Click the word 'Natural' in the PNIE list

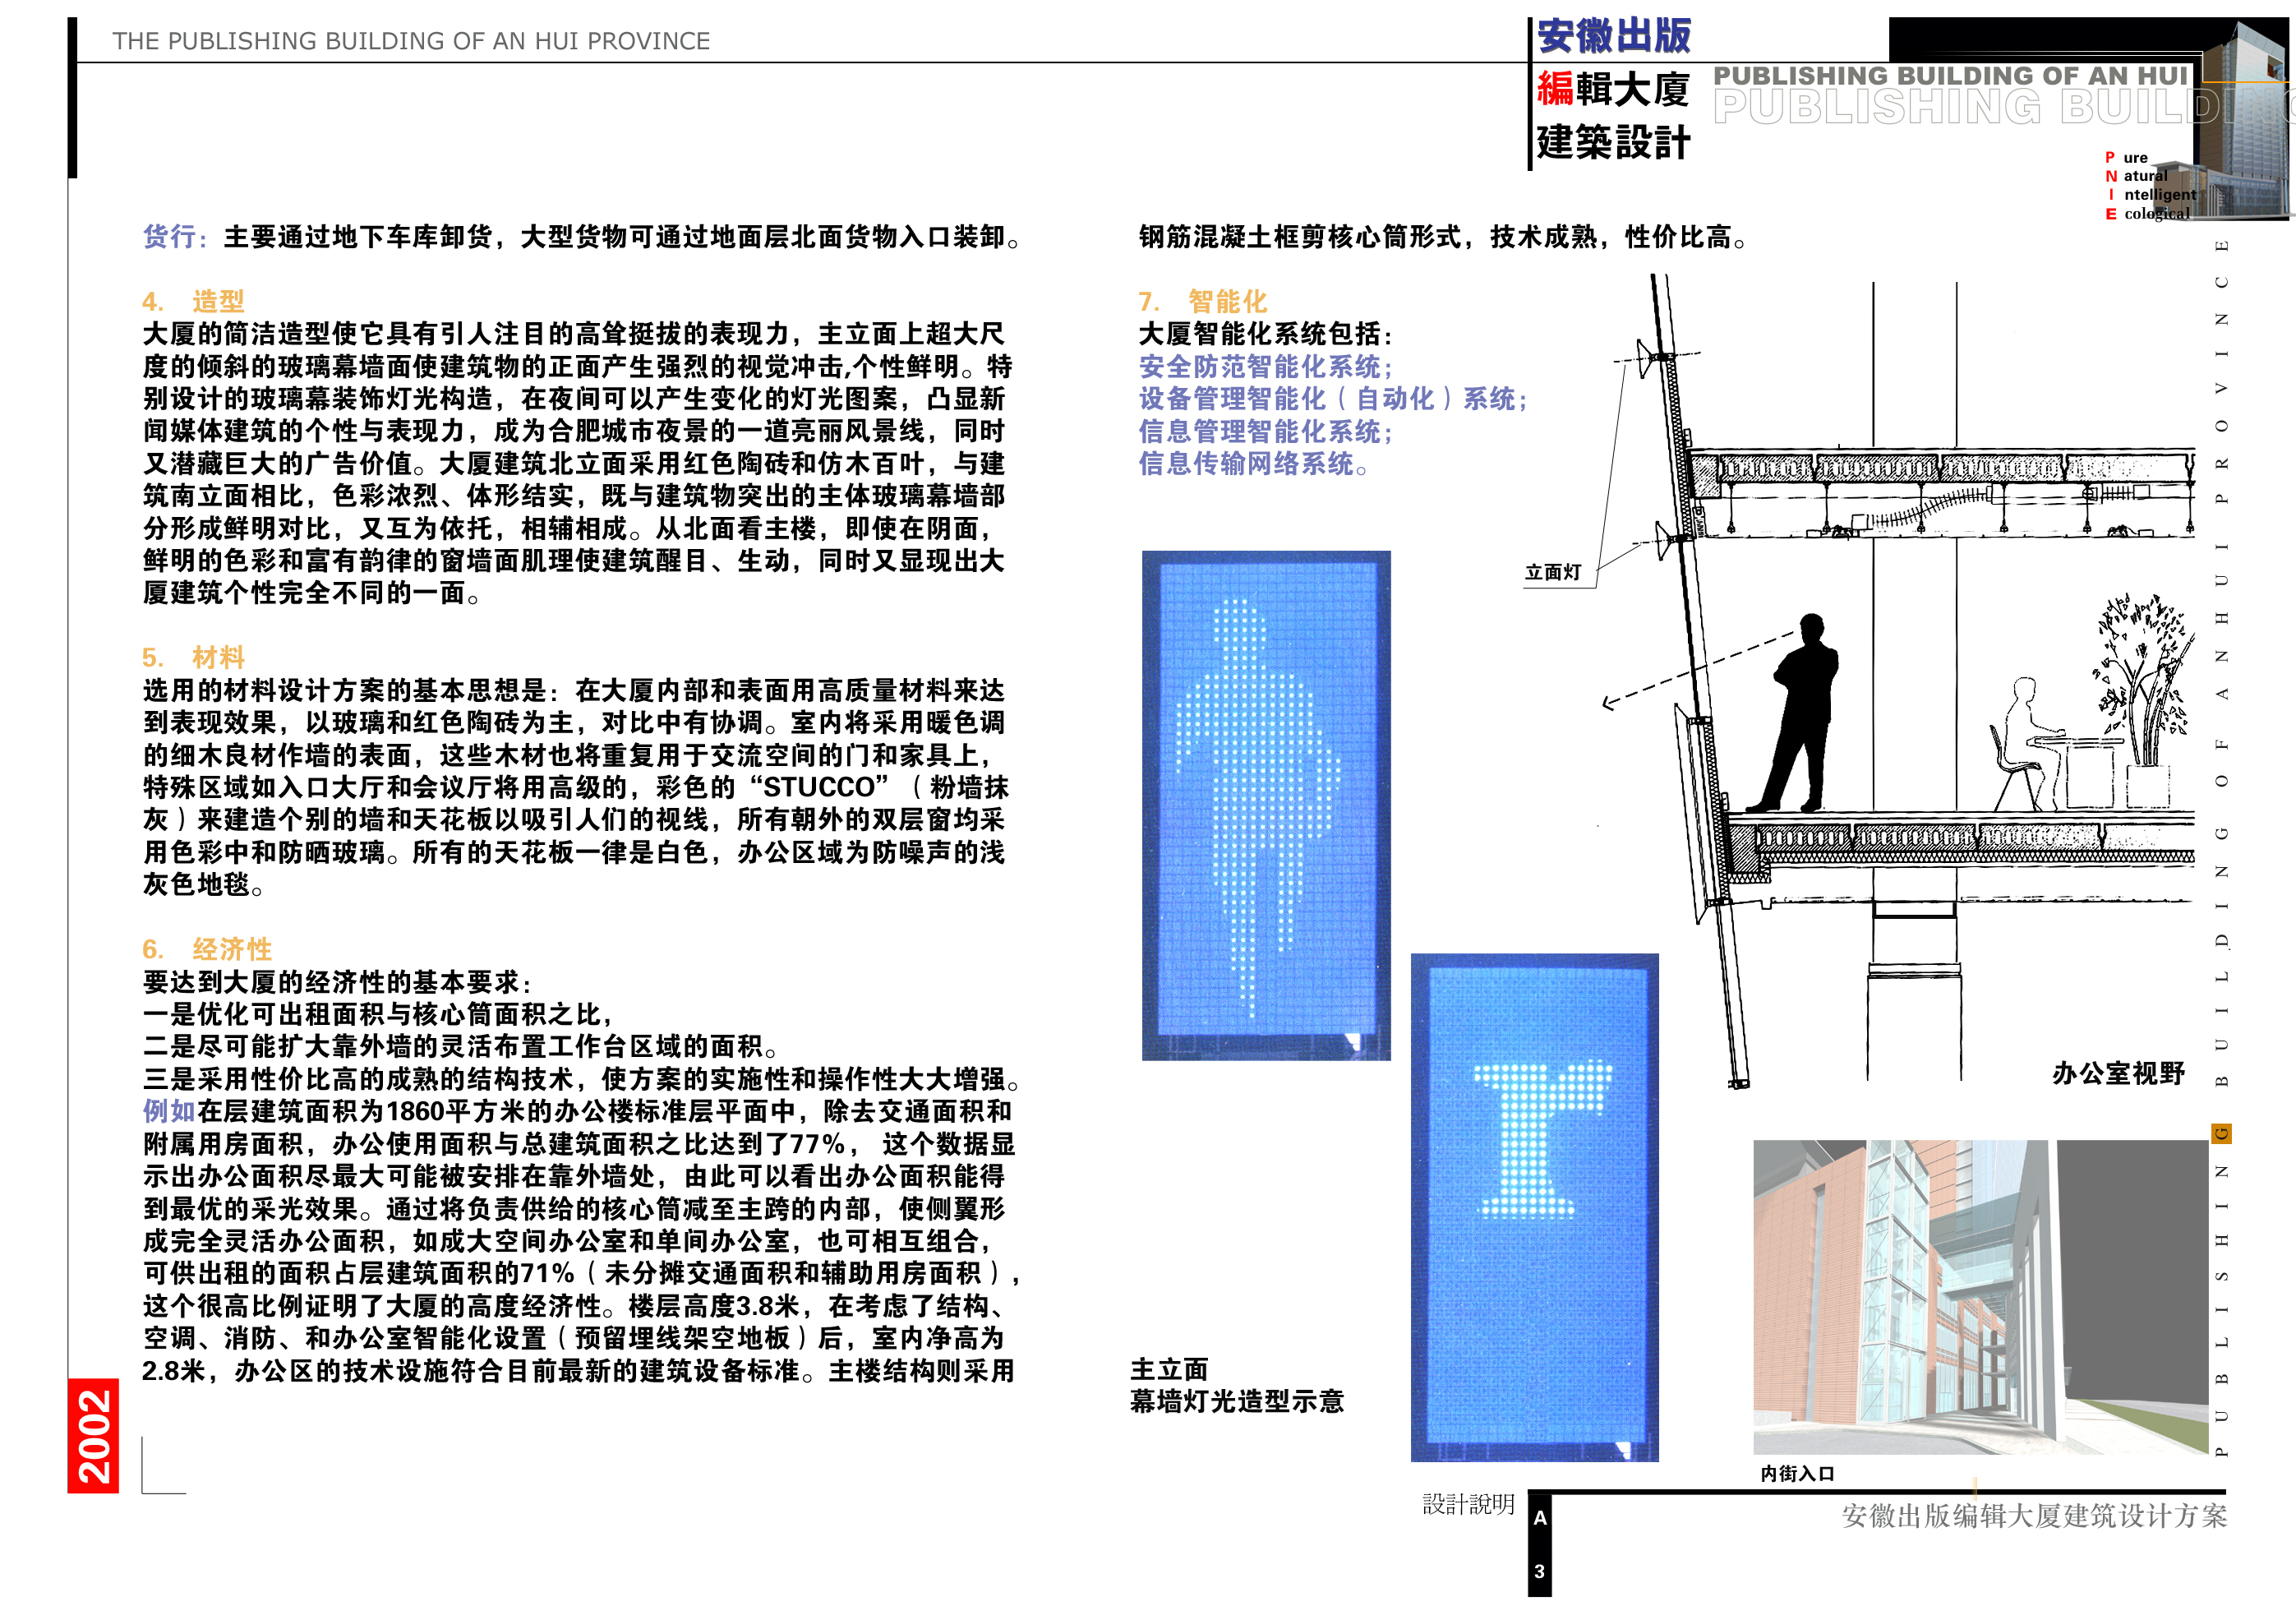click(x=2136, y=176)
